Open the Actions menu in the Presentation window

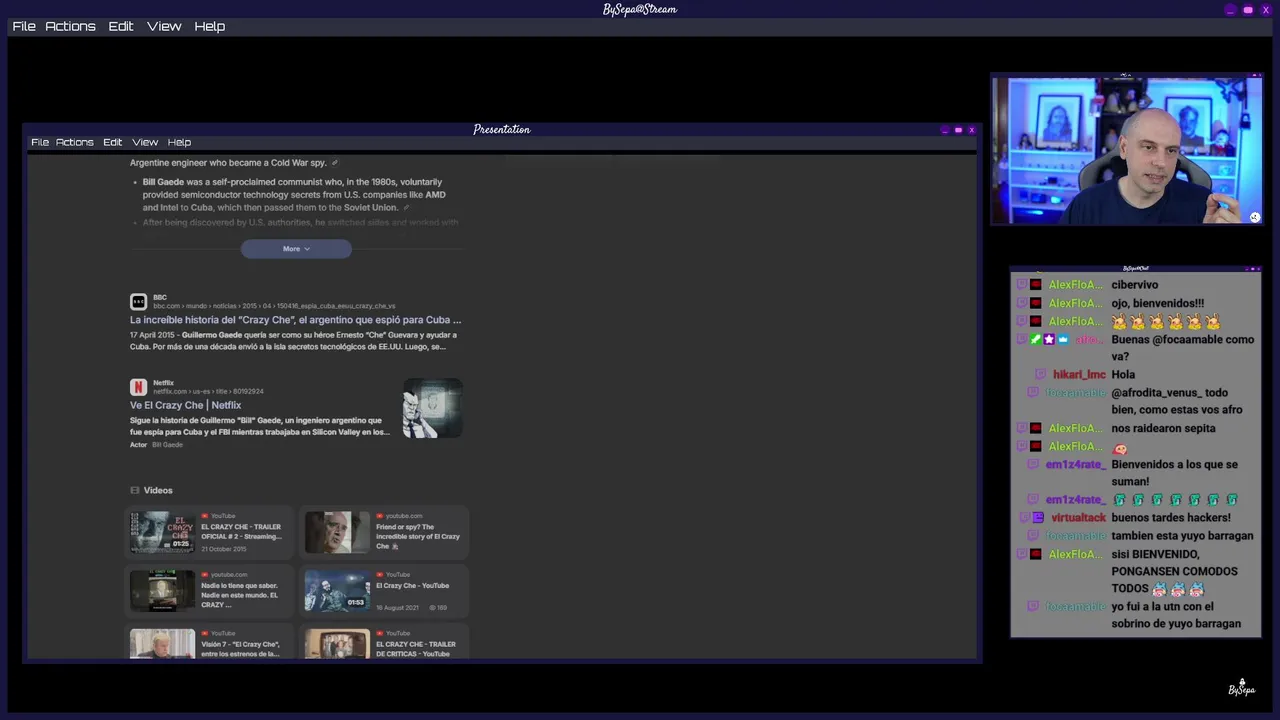pos(74,142)
